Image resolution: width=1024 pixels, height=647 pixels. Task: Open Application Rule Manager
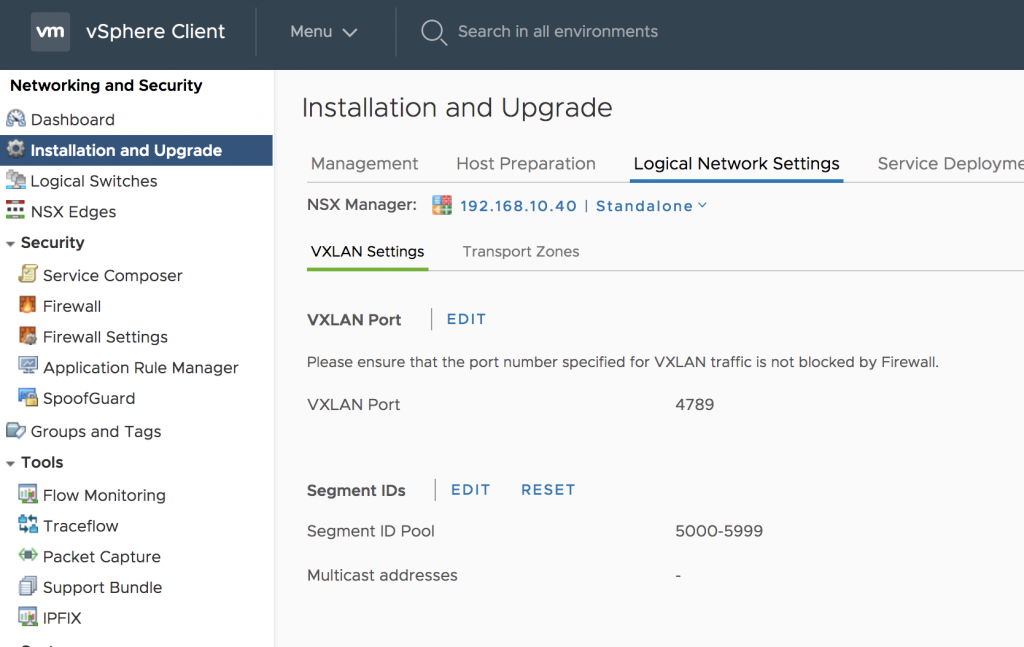pos(140,368)
